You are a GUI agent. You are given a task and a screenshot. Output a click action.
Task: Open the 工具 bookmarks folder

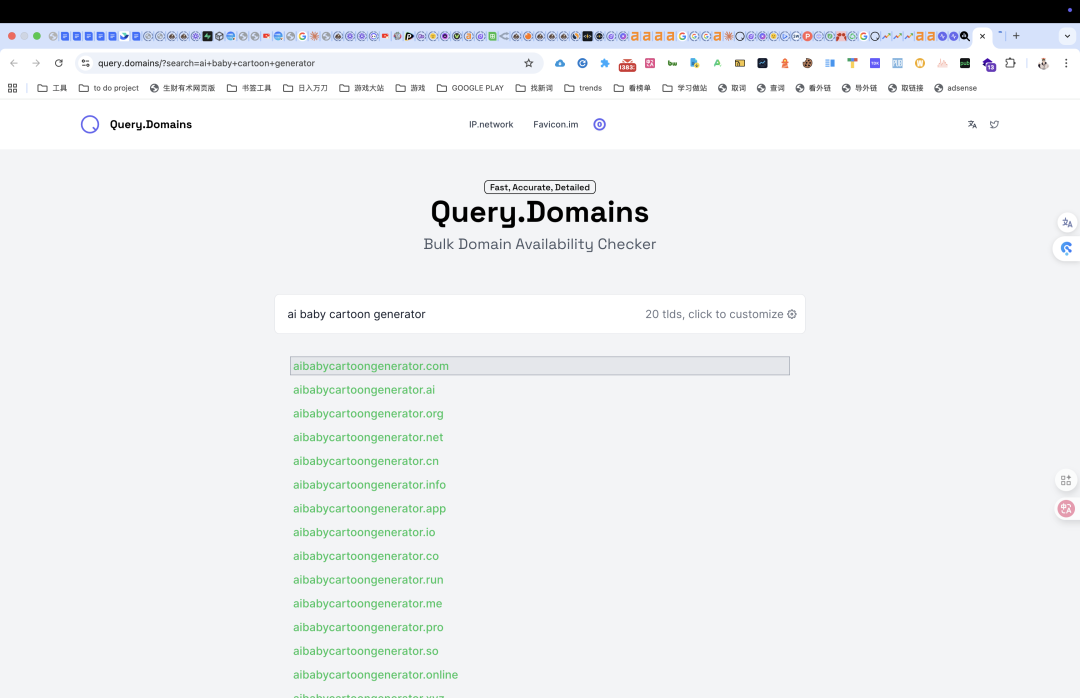pyautogui.click(x=52, y=88)
